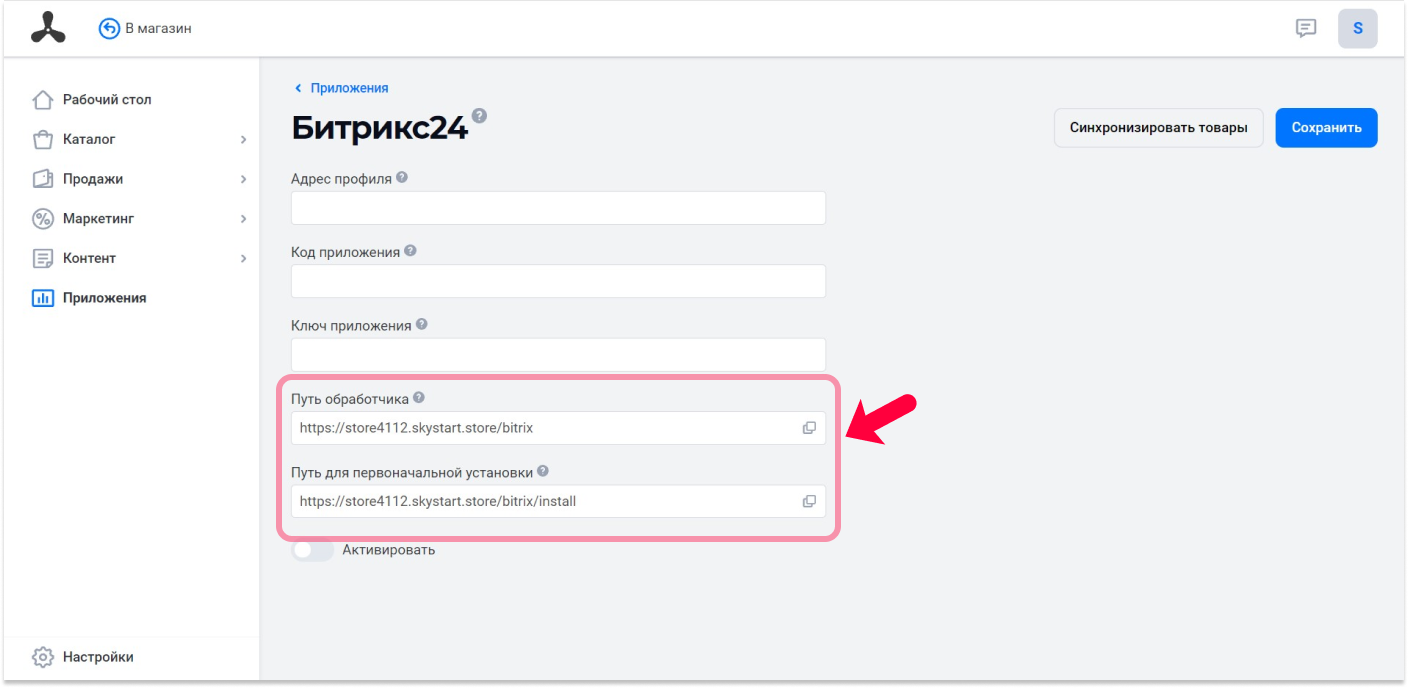This screenshot has width=1408, height=688.
Task: Click the Рабочий стол home icon
Action: (x=42, y=100)
